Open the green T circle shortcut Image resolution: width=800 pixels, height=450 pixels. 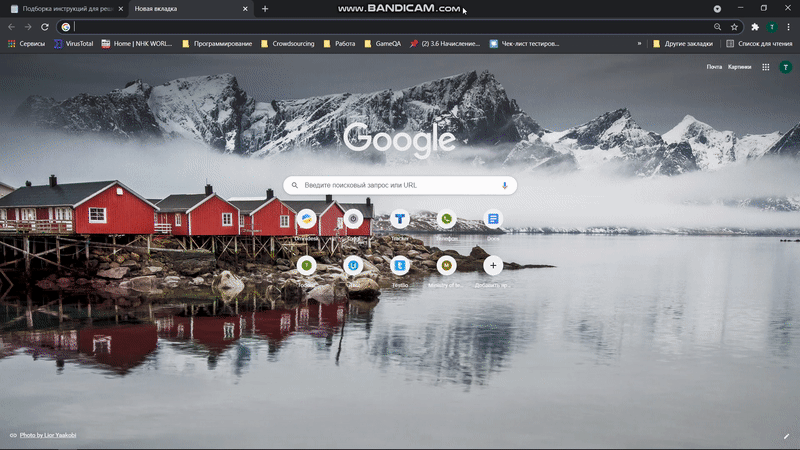pyautogui.click(x=307, y=265)
